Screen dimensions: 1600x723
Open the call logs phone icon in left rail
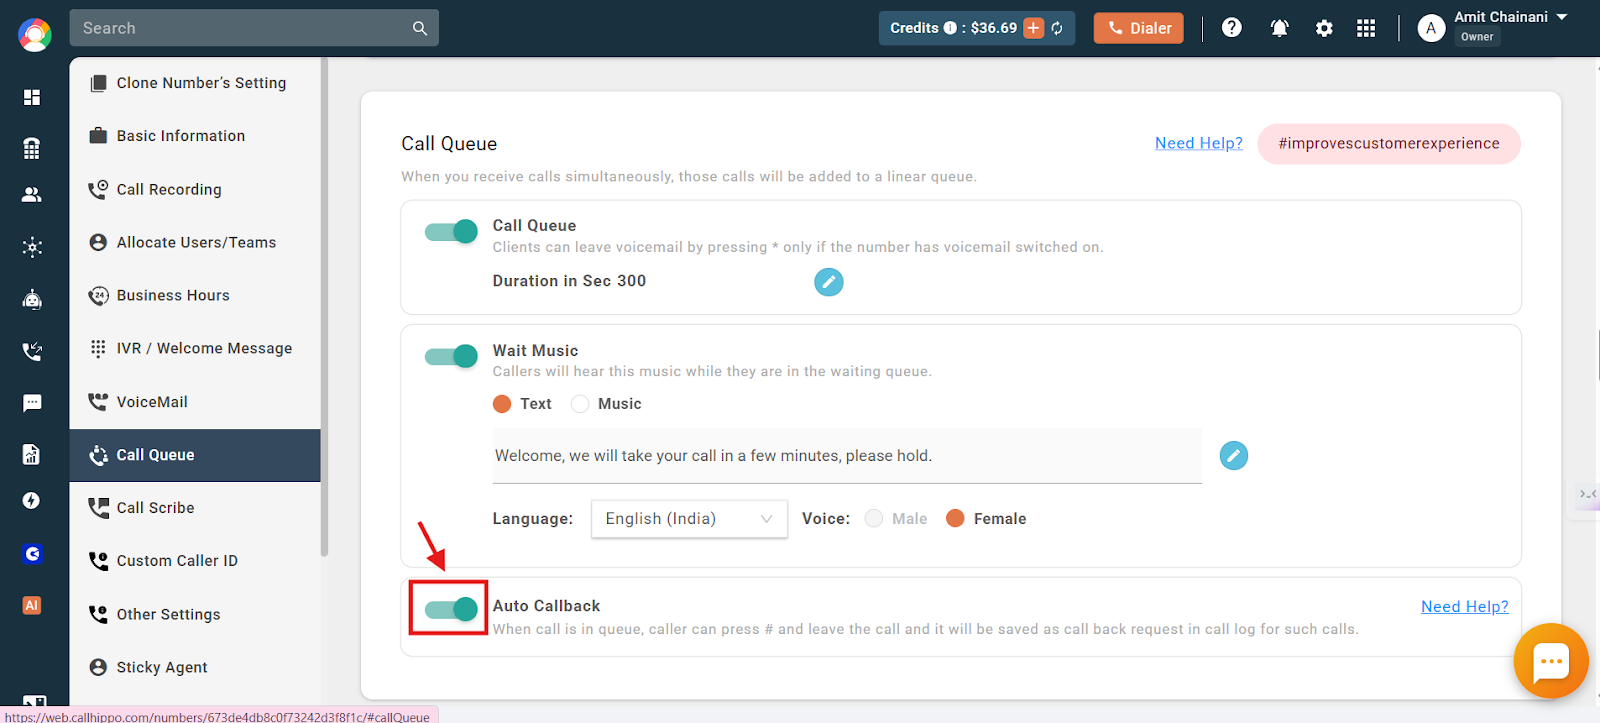[x=32, y=351]
